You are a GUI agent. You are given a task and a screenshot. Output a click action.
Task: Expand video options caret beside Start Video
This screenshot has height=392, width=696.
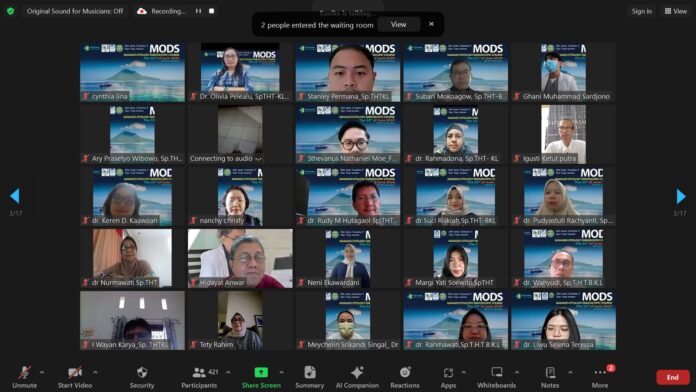95,372
